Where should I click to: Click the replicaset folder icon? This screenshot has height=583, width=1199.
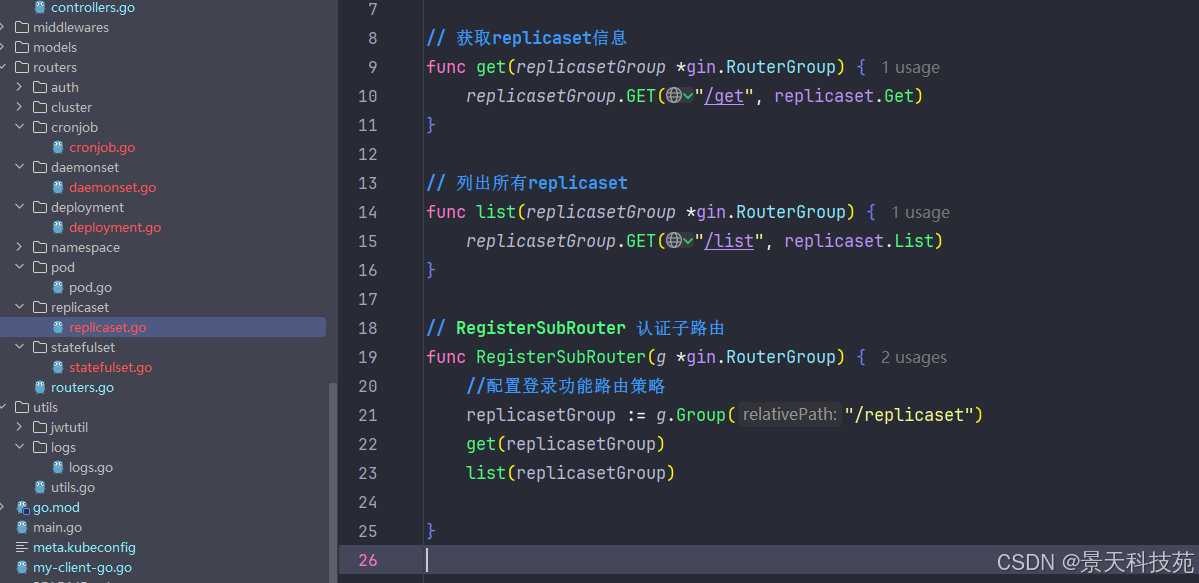coord(40,308)
